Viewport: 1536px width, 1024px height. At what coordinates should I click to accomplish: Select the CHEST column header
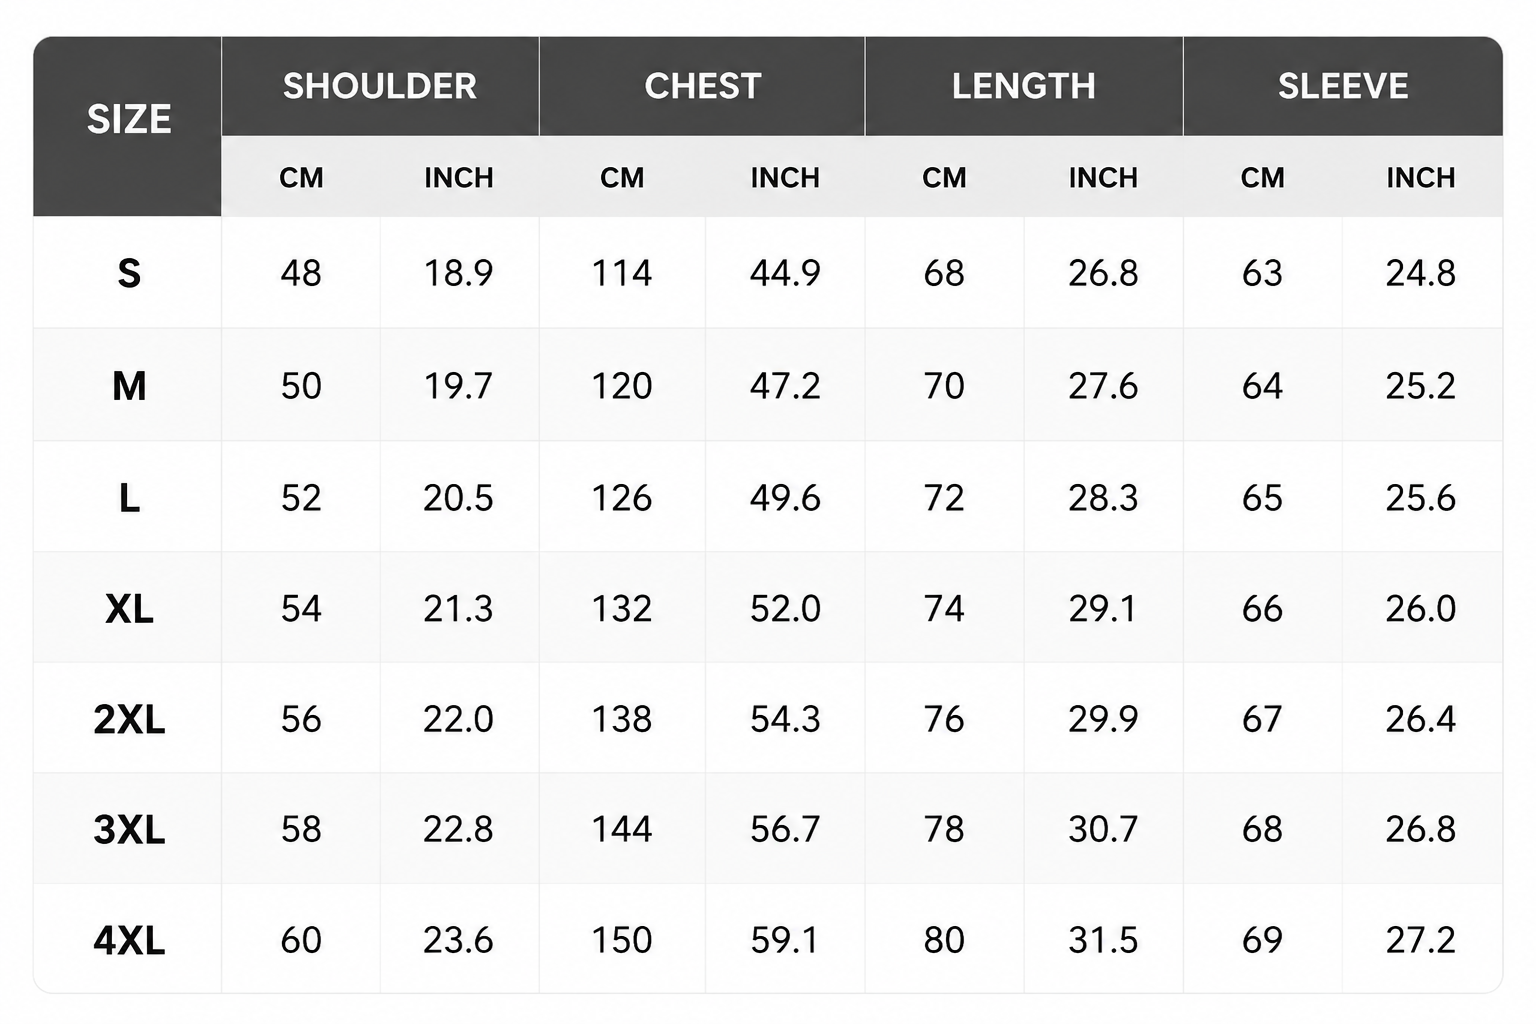[x=703, y=86]
